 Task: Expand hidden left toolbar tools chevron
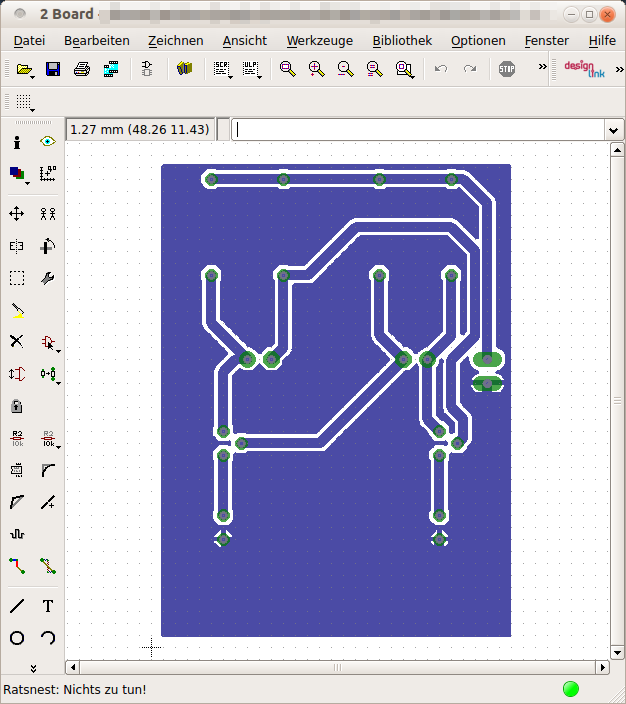coord(32,667)
